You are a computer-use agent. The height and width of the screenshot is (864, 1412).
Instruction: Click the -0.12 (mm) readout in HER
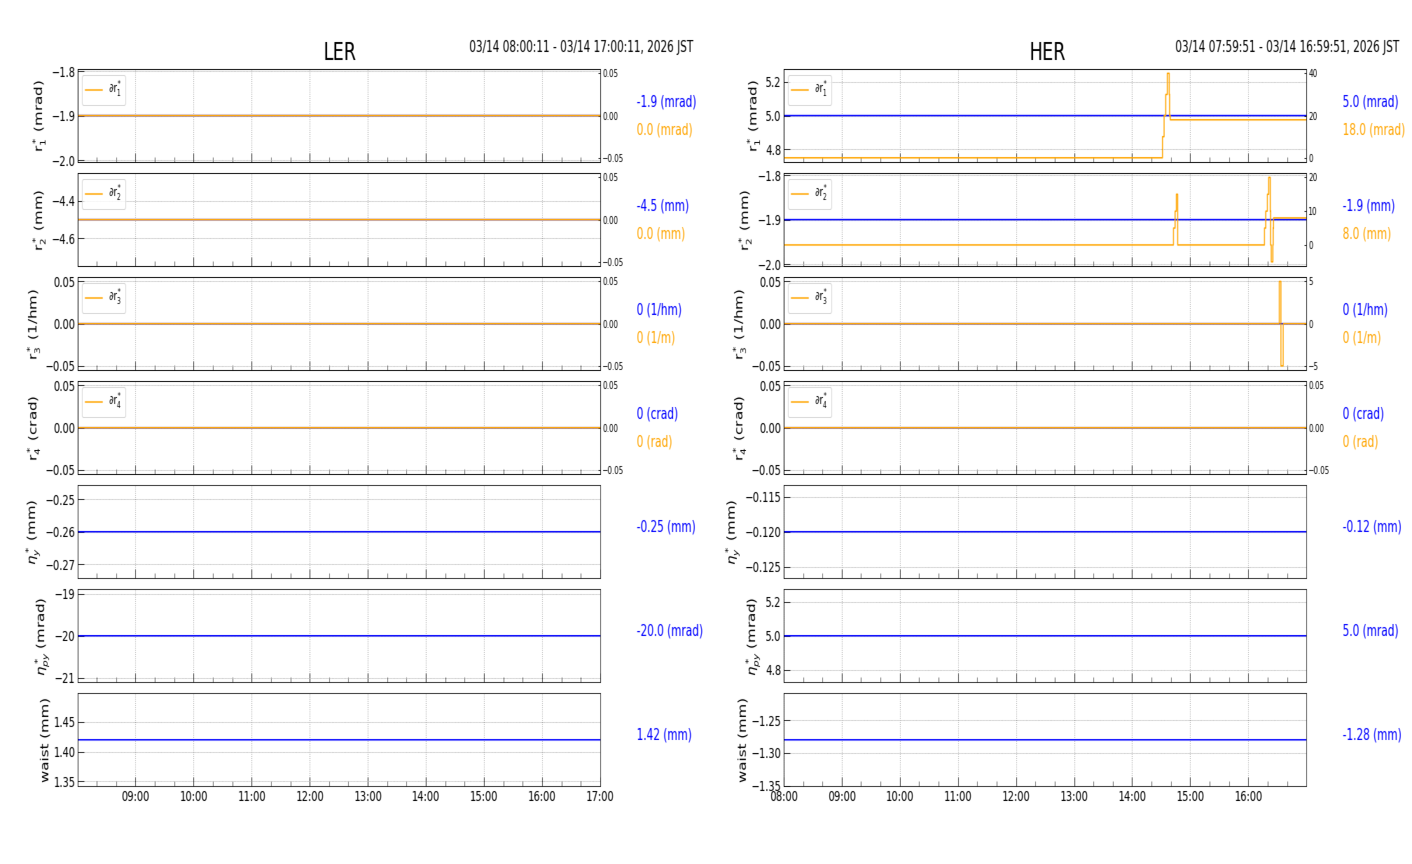pos(1371,527)
